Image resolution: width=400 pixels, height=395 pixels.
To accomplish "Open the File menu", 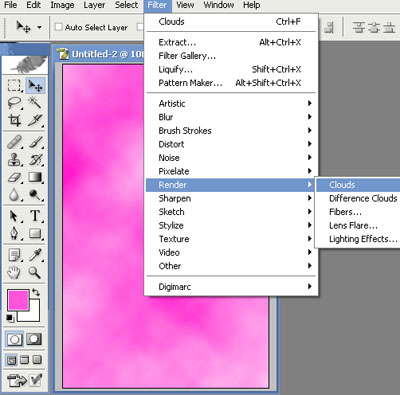I will (10, 5).
